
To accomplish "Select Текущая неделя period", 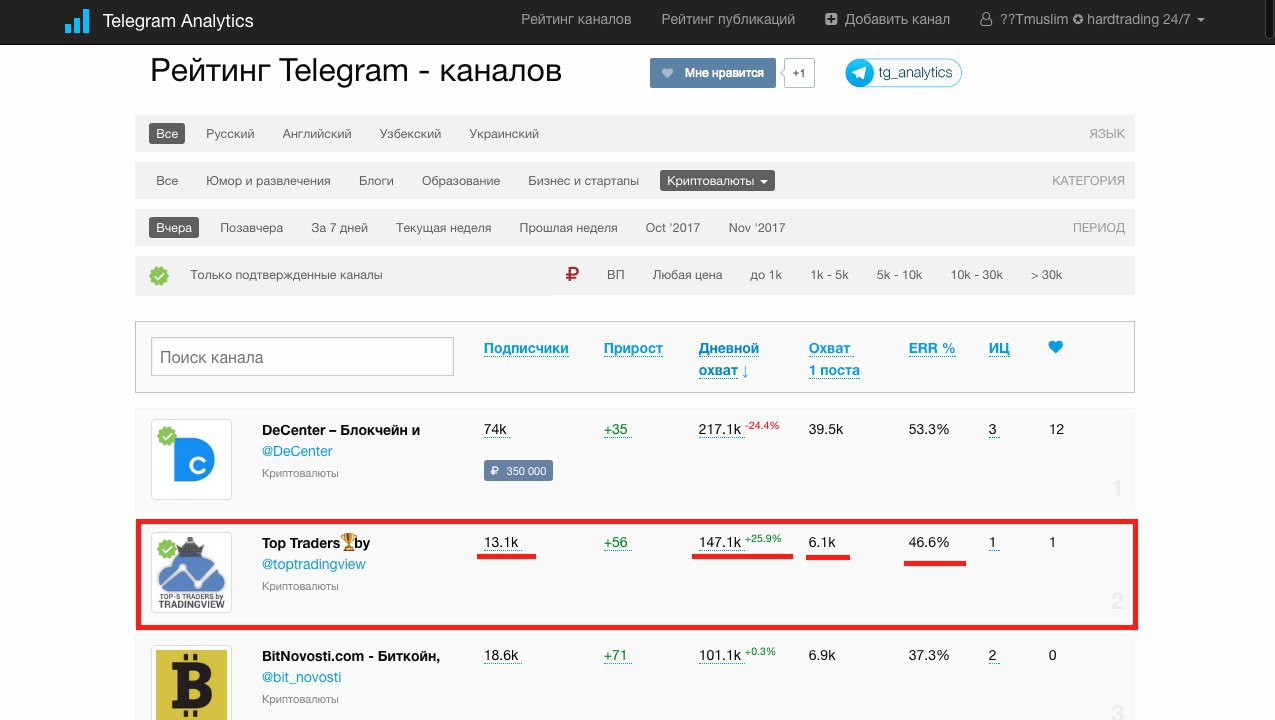I will 443,228.
